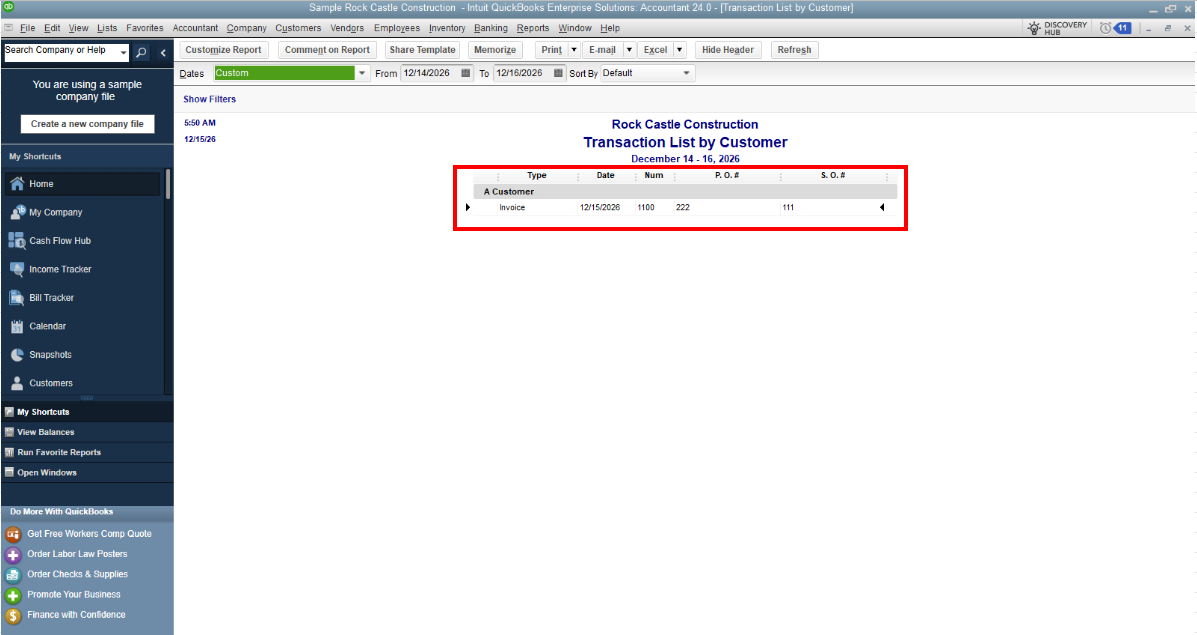Collapse the left icon bar arrow

coord(163,53)
